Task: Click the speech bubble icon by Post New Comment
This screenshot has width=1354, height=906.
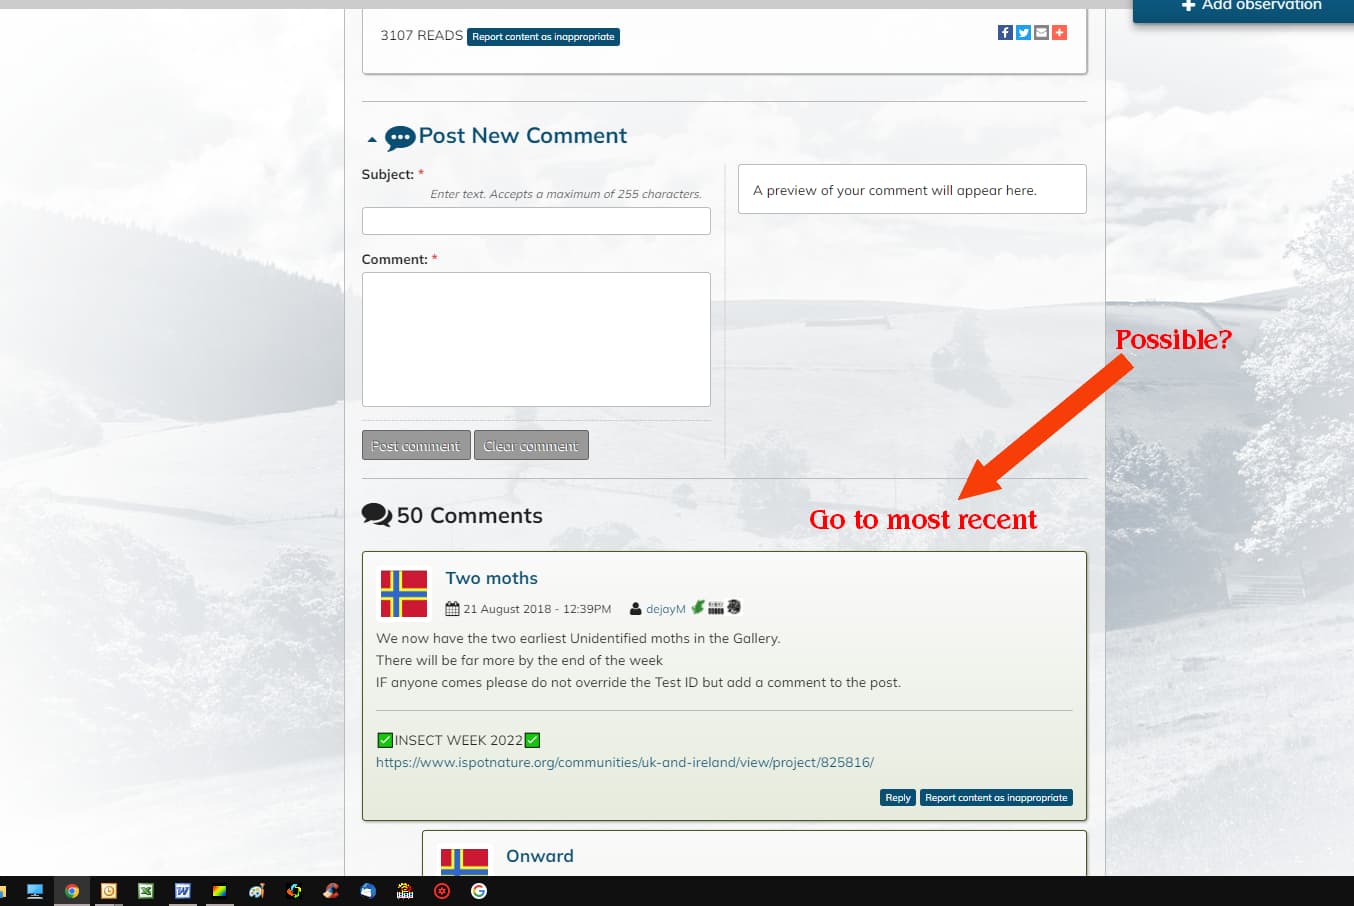Action: click(x=400, y=138)
